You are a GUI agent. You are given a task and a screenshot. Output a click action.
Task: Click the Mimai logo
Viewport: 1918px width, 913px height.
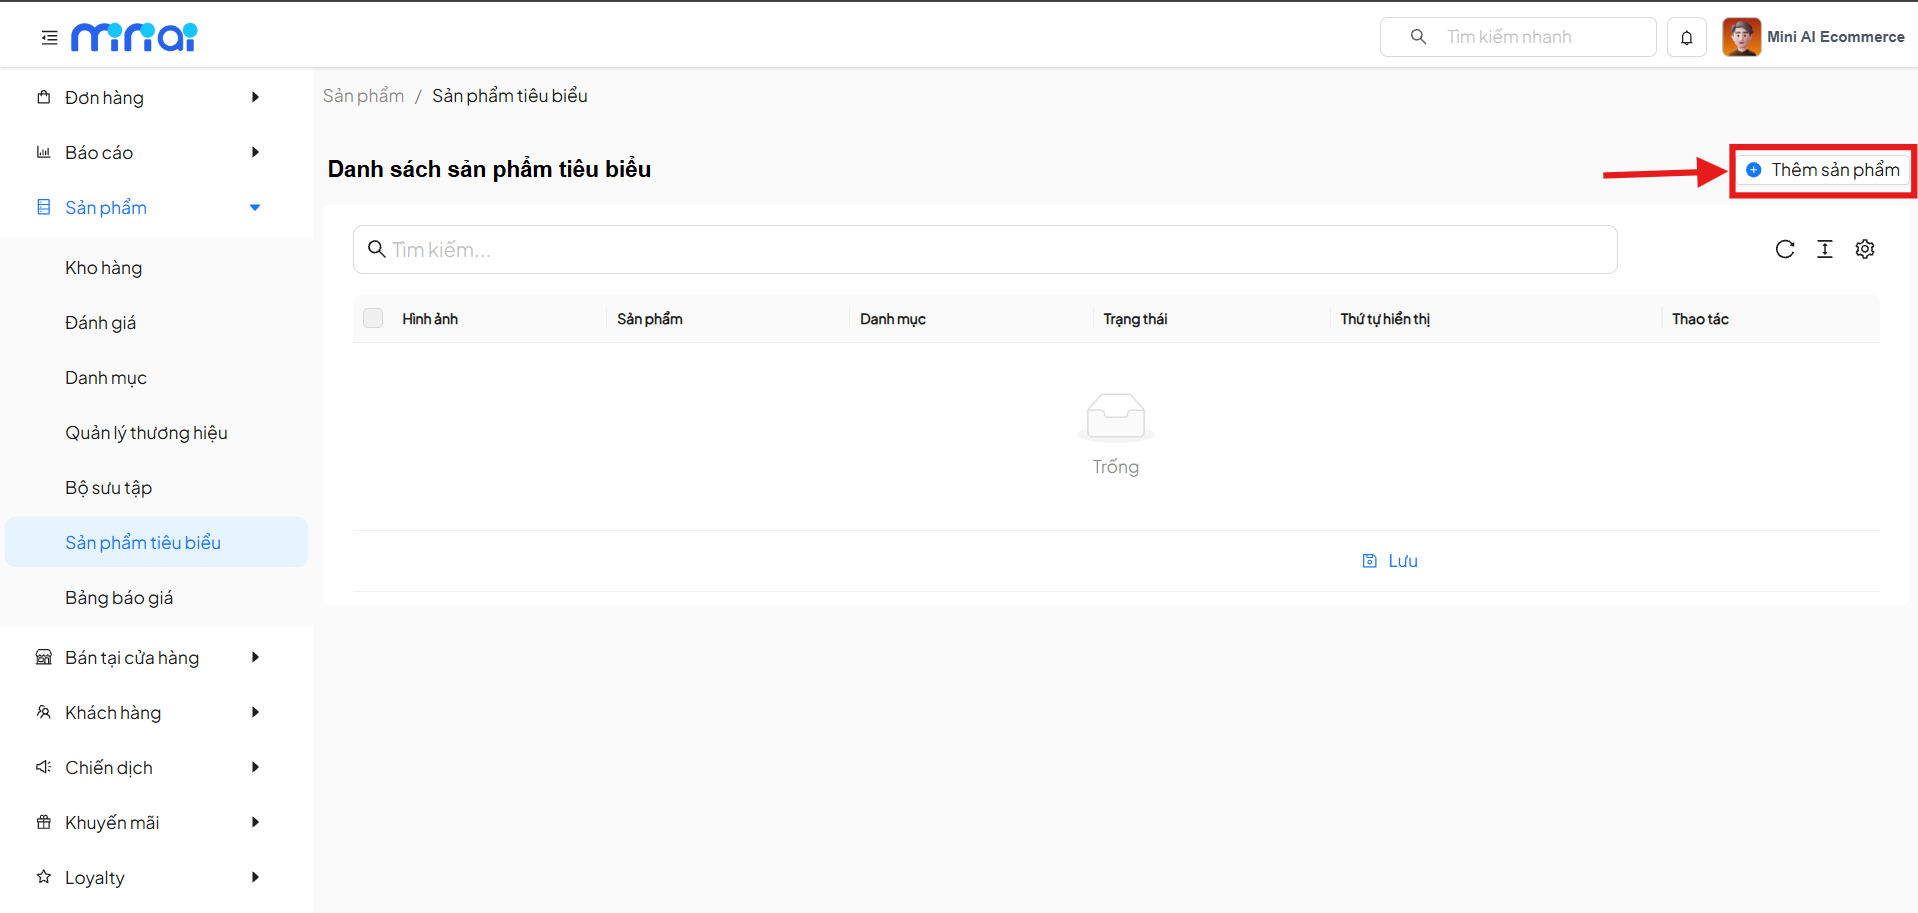(134, 37)
